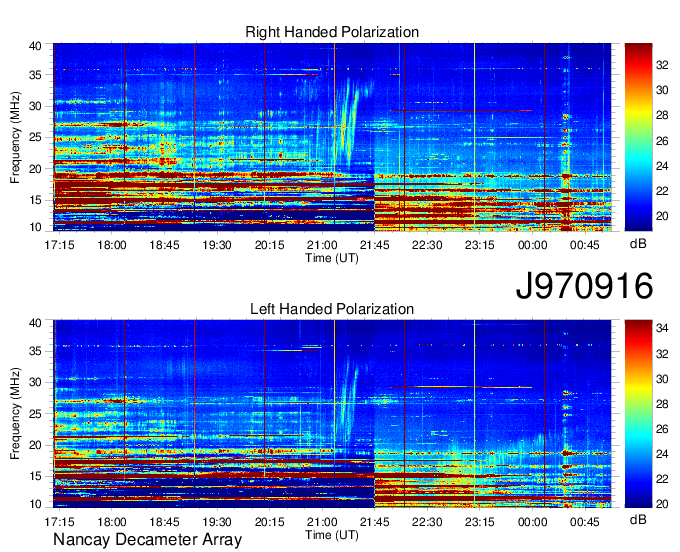Click 30 MHz tick on right-handed frequency axis
The width and height of the screenshot is (680, 552).
35,106
